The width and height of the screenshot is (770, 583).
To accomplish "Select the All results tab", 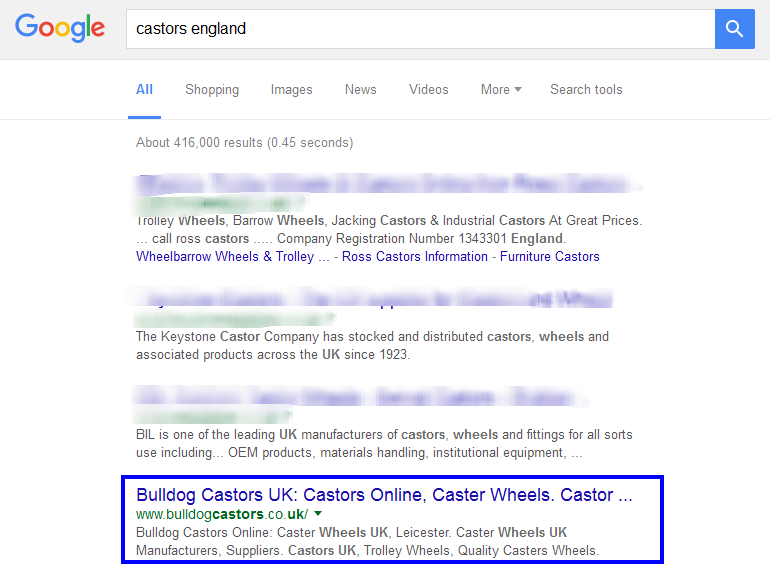I will [144, 89].
